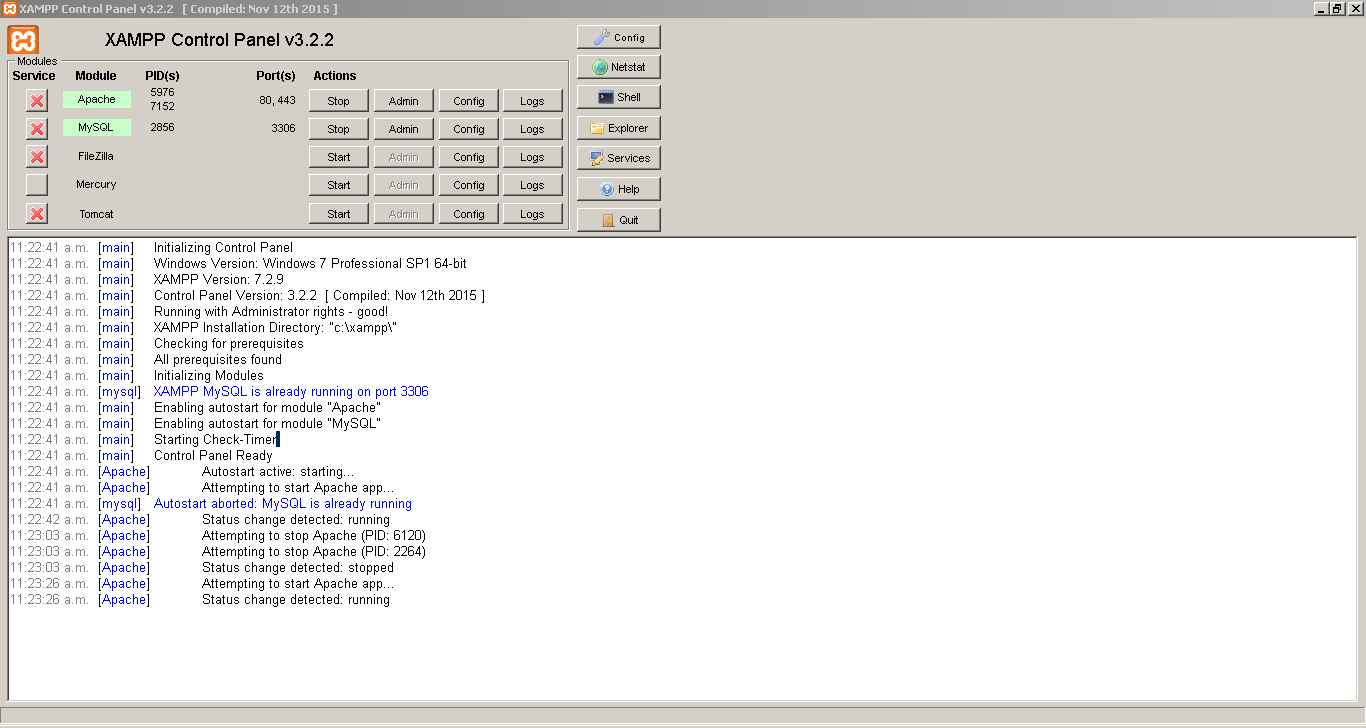1366x728 pixels.
Task: Open Apache Config menu
Action: (468, 101)
